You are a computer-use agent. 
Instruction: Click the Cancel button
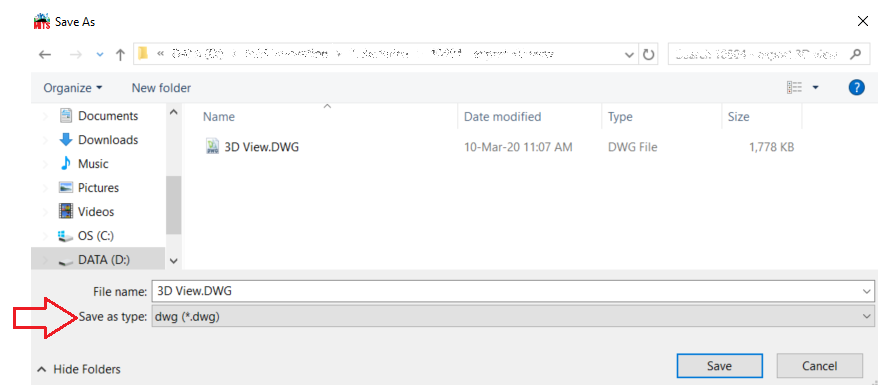(819, 366)
